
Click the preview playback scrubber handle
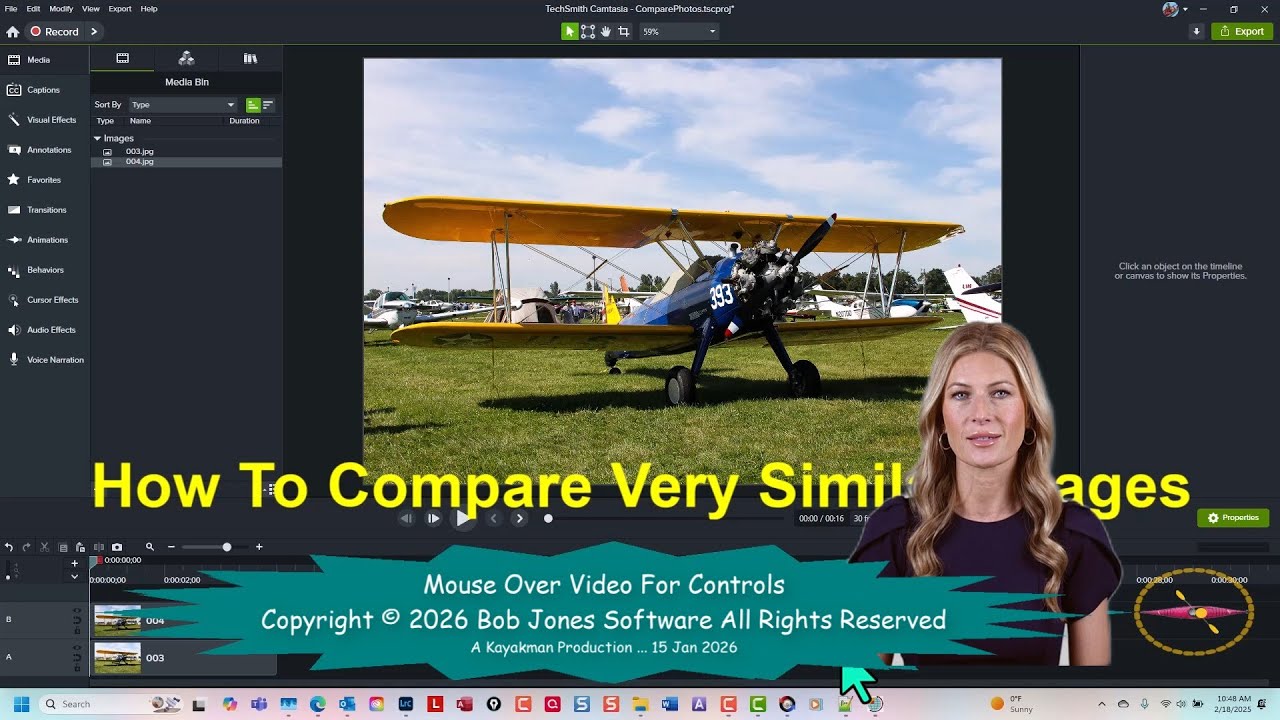click(x=548, y=518)
